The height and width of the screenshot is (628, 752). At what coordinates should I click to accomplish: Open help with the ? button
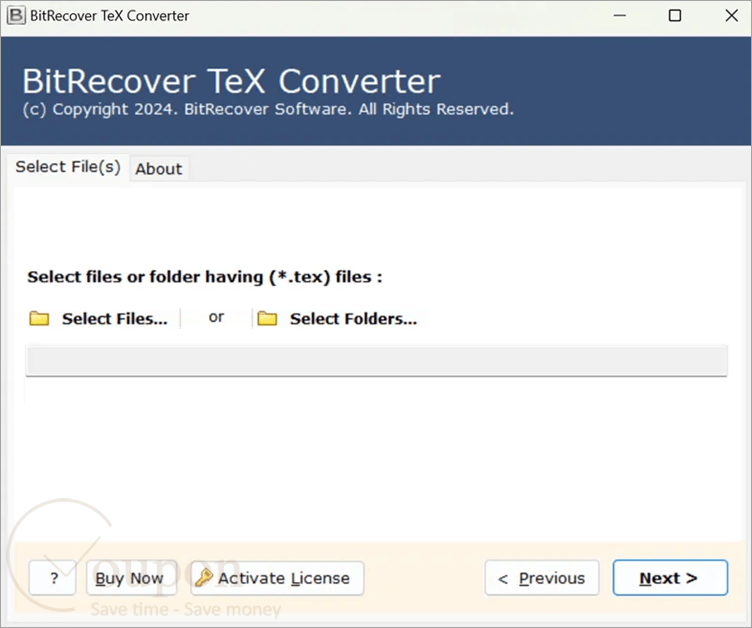click(x=53, y=578)
